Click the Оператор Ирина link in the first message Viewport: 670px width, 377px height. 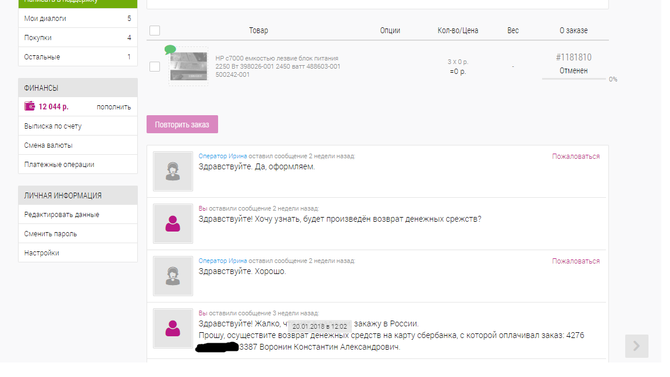223,156
